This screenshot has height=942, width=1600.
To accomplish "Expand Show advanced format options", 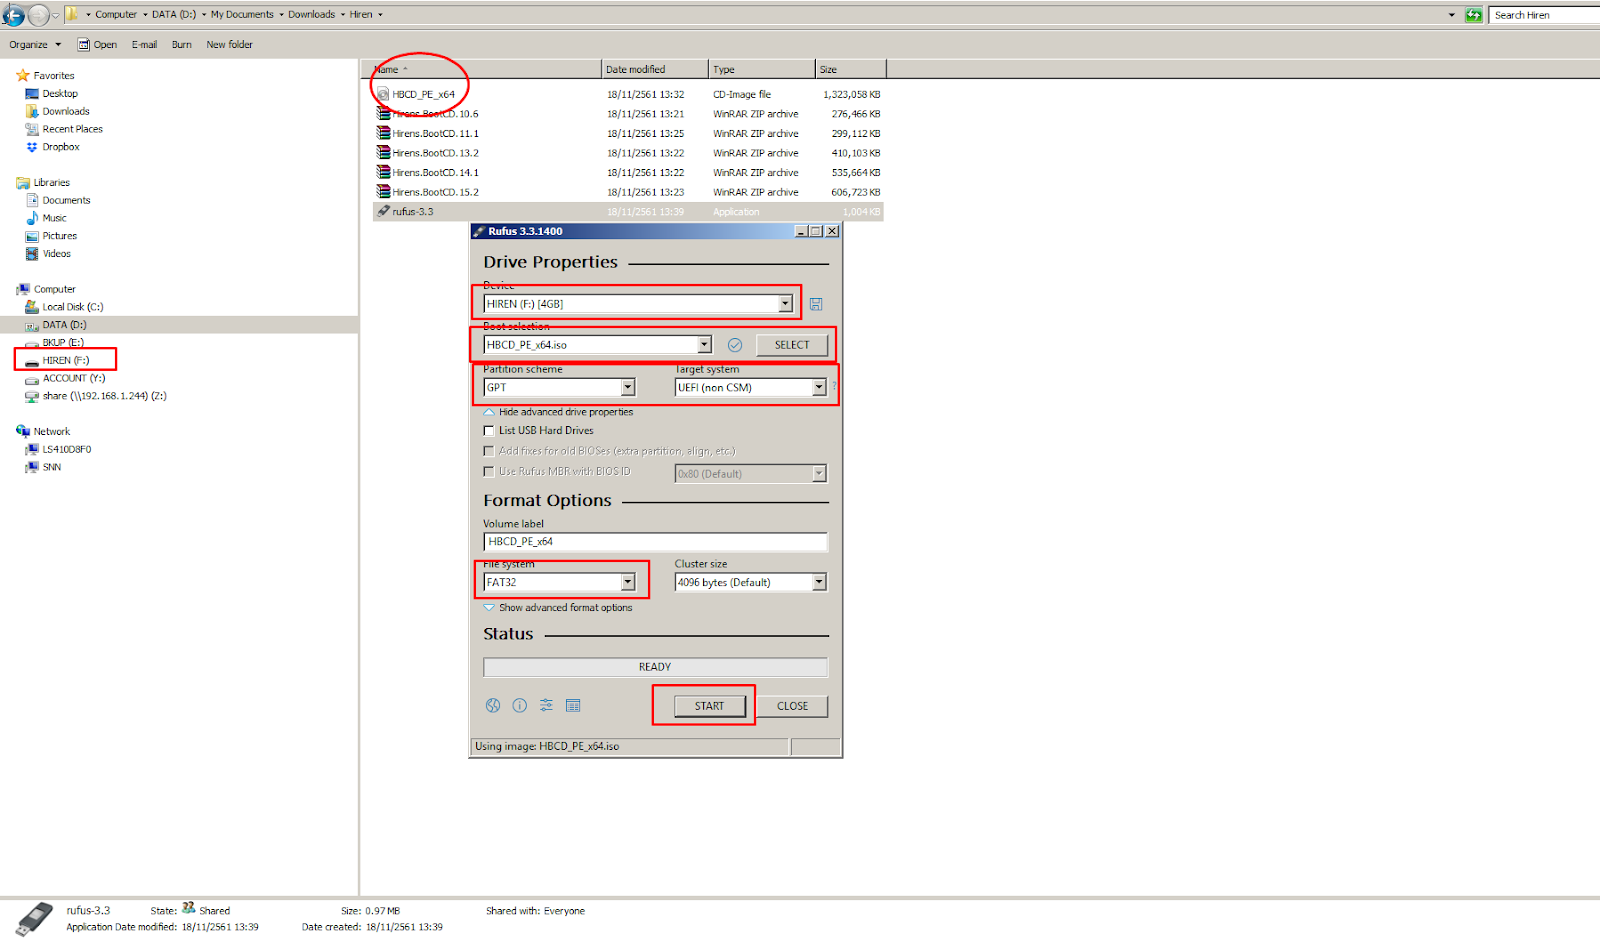I will (558, 608).
